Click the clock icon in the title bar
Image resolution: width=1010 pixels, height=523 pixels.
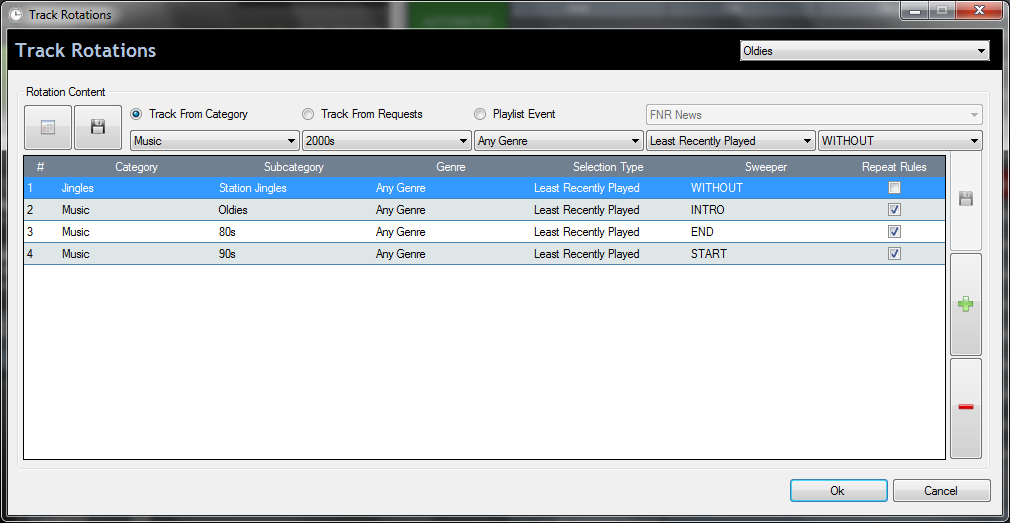(15, 15)
